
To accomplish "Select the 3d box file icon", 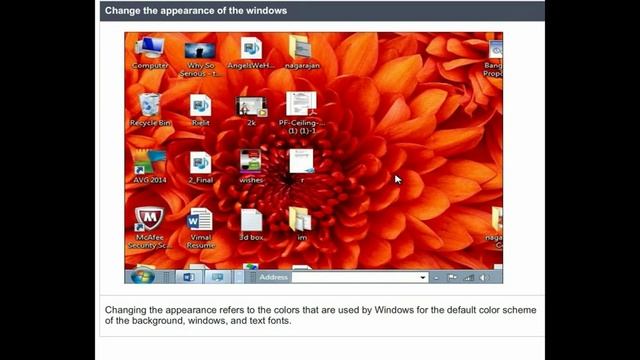I will point(251,224).
